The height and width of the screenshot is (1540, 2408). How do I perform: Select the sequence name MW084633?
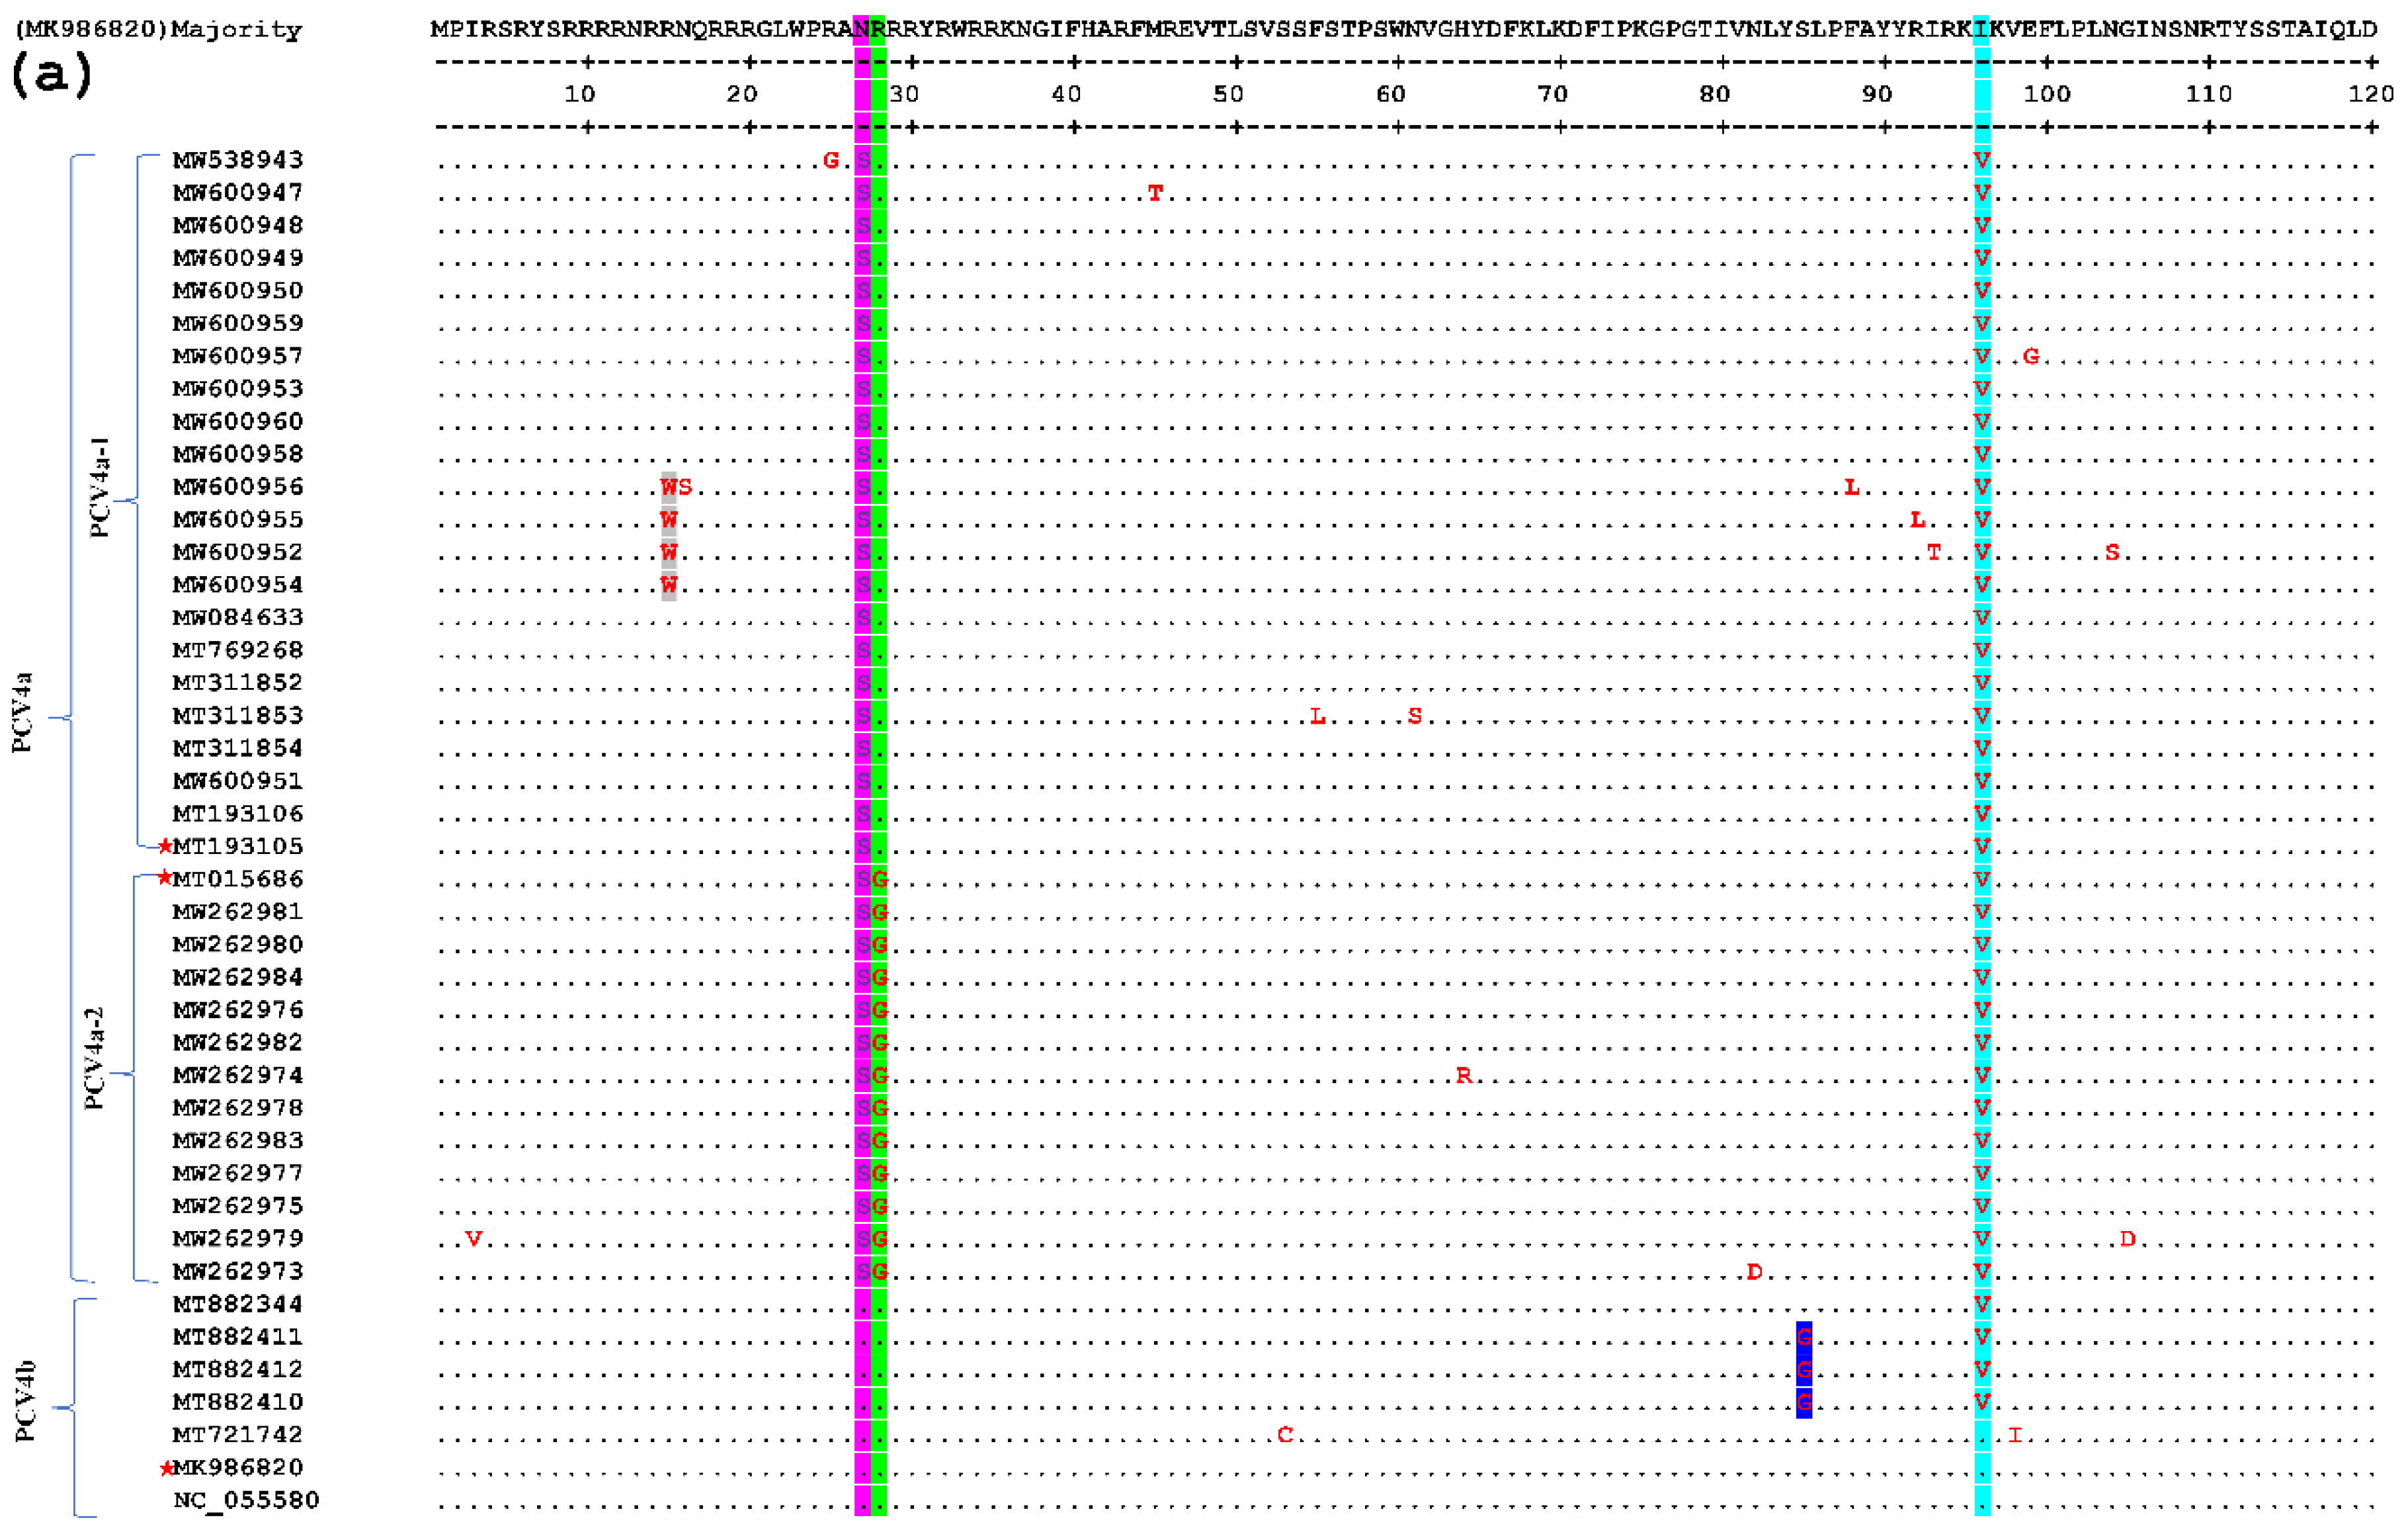(x=238, y=617)
